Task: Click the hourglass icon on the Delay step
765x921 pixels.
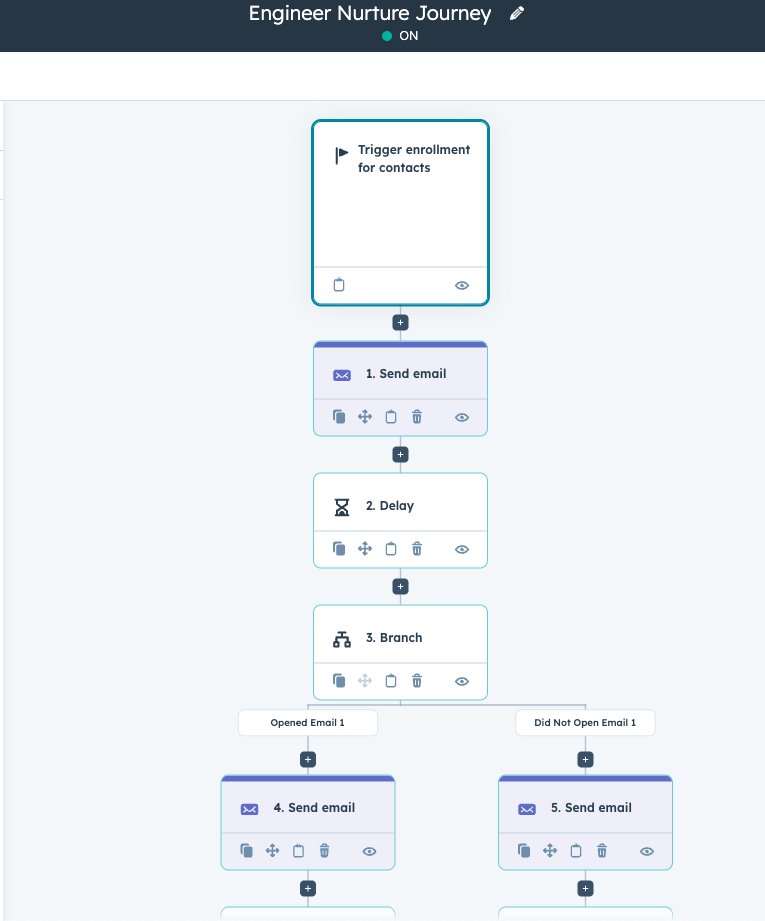Action: click(x=341, y=506)
